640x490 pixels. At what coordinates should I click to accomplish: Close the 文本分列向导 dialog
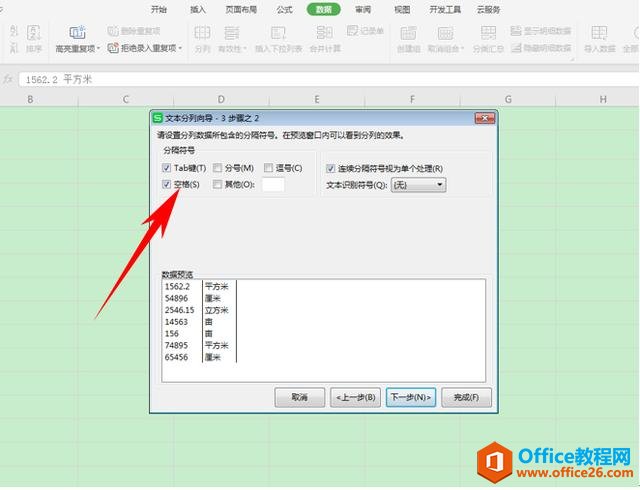tap(485, 118)
